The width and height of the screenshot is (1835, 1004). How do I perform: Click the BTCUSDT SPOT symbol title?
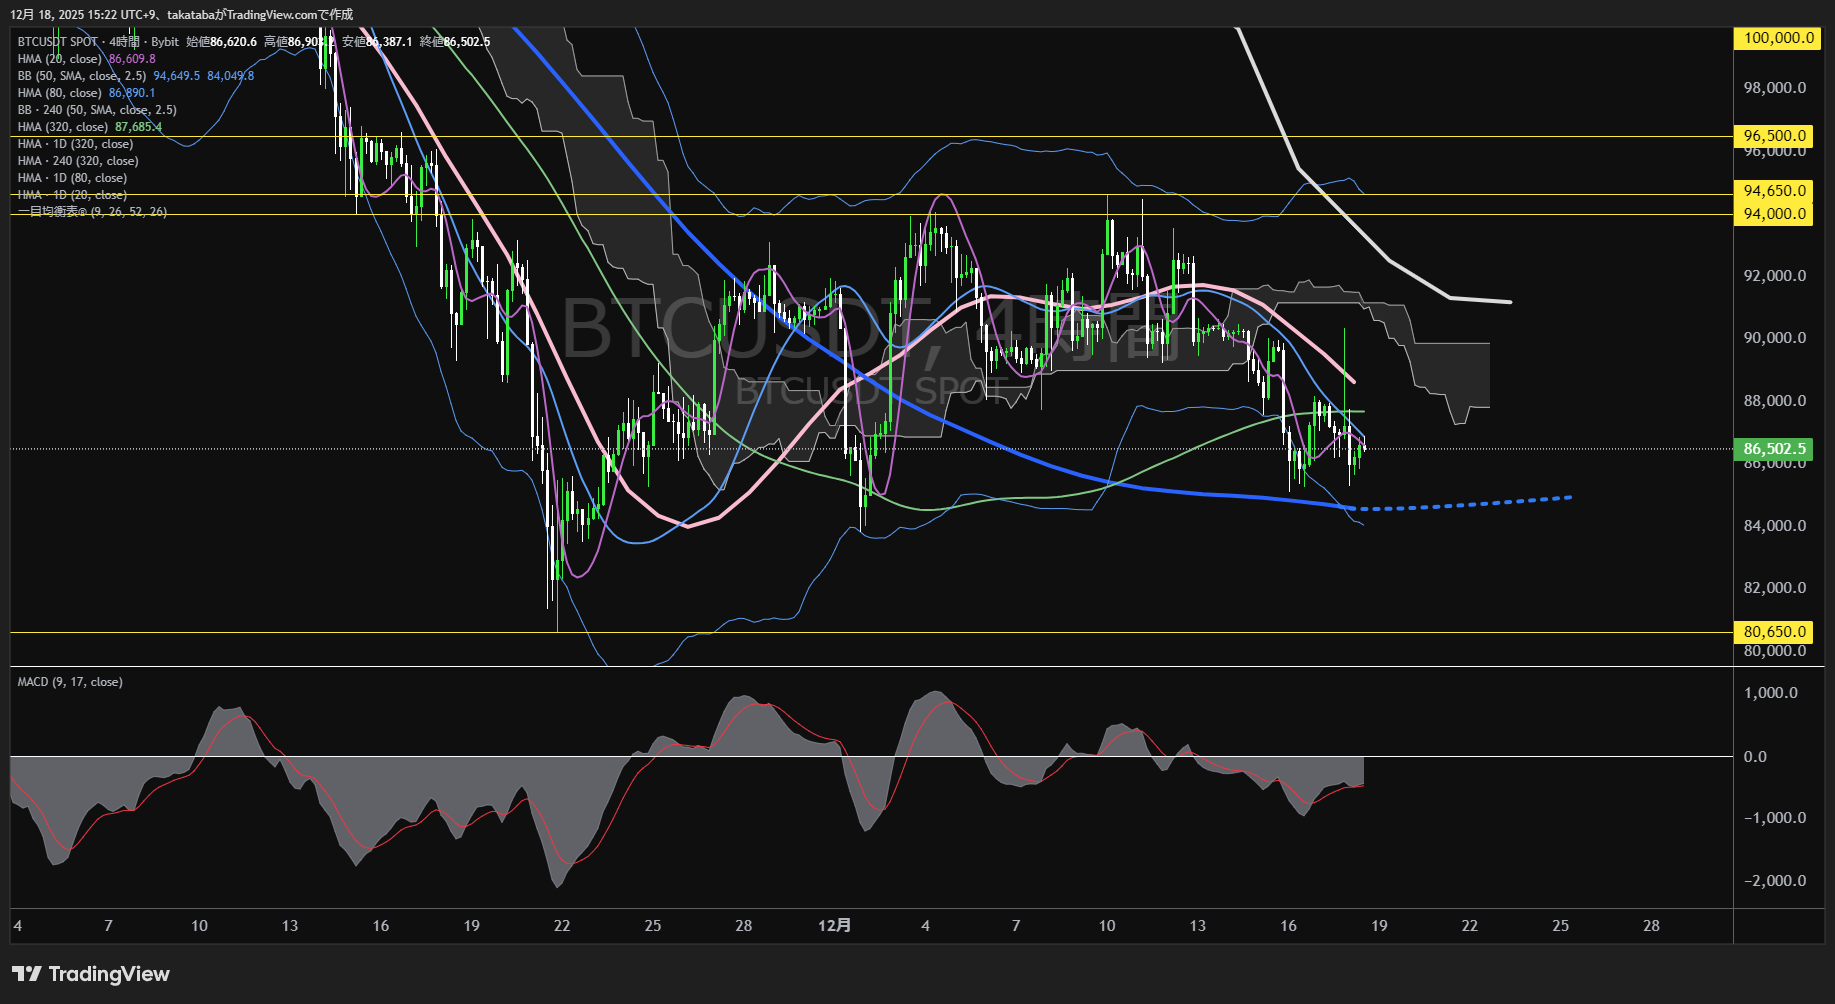pyautogui.click(x=58, y=42)
